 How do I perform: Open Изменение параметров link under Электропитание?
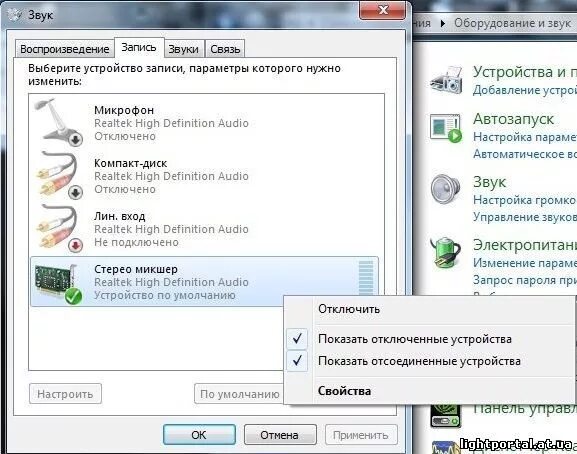pos(525,263)
